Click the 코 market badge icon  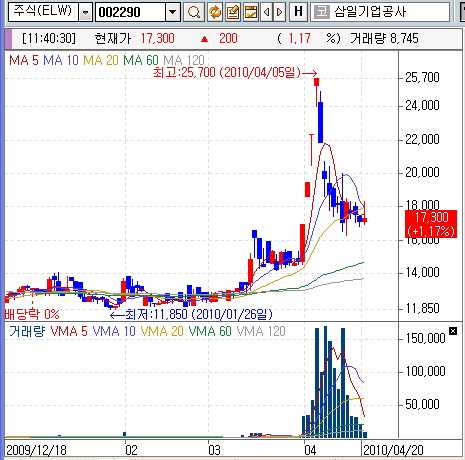[x=322, y=12]
